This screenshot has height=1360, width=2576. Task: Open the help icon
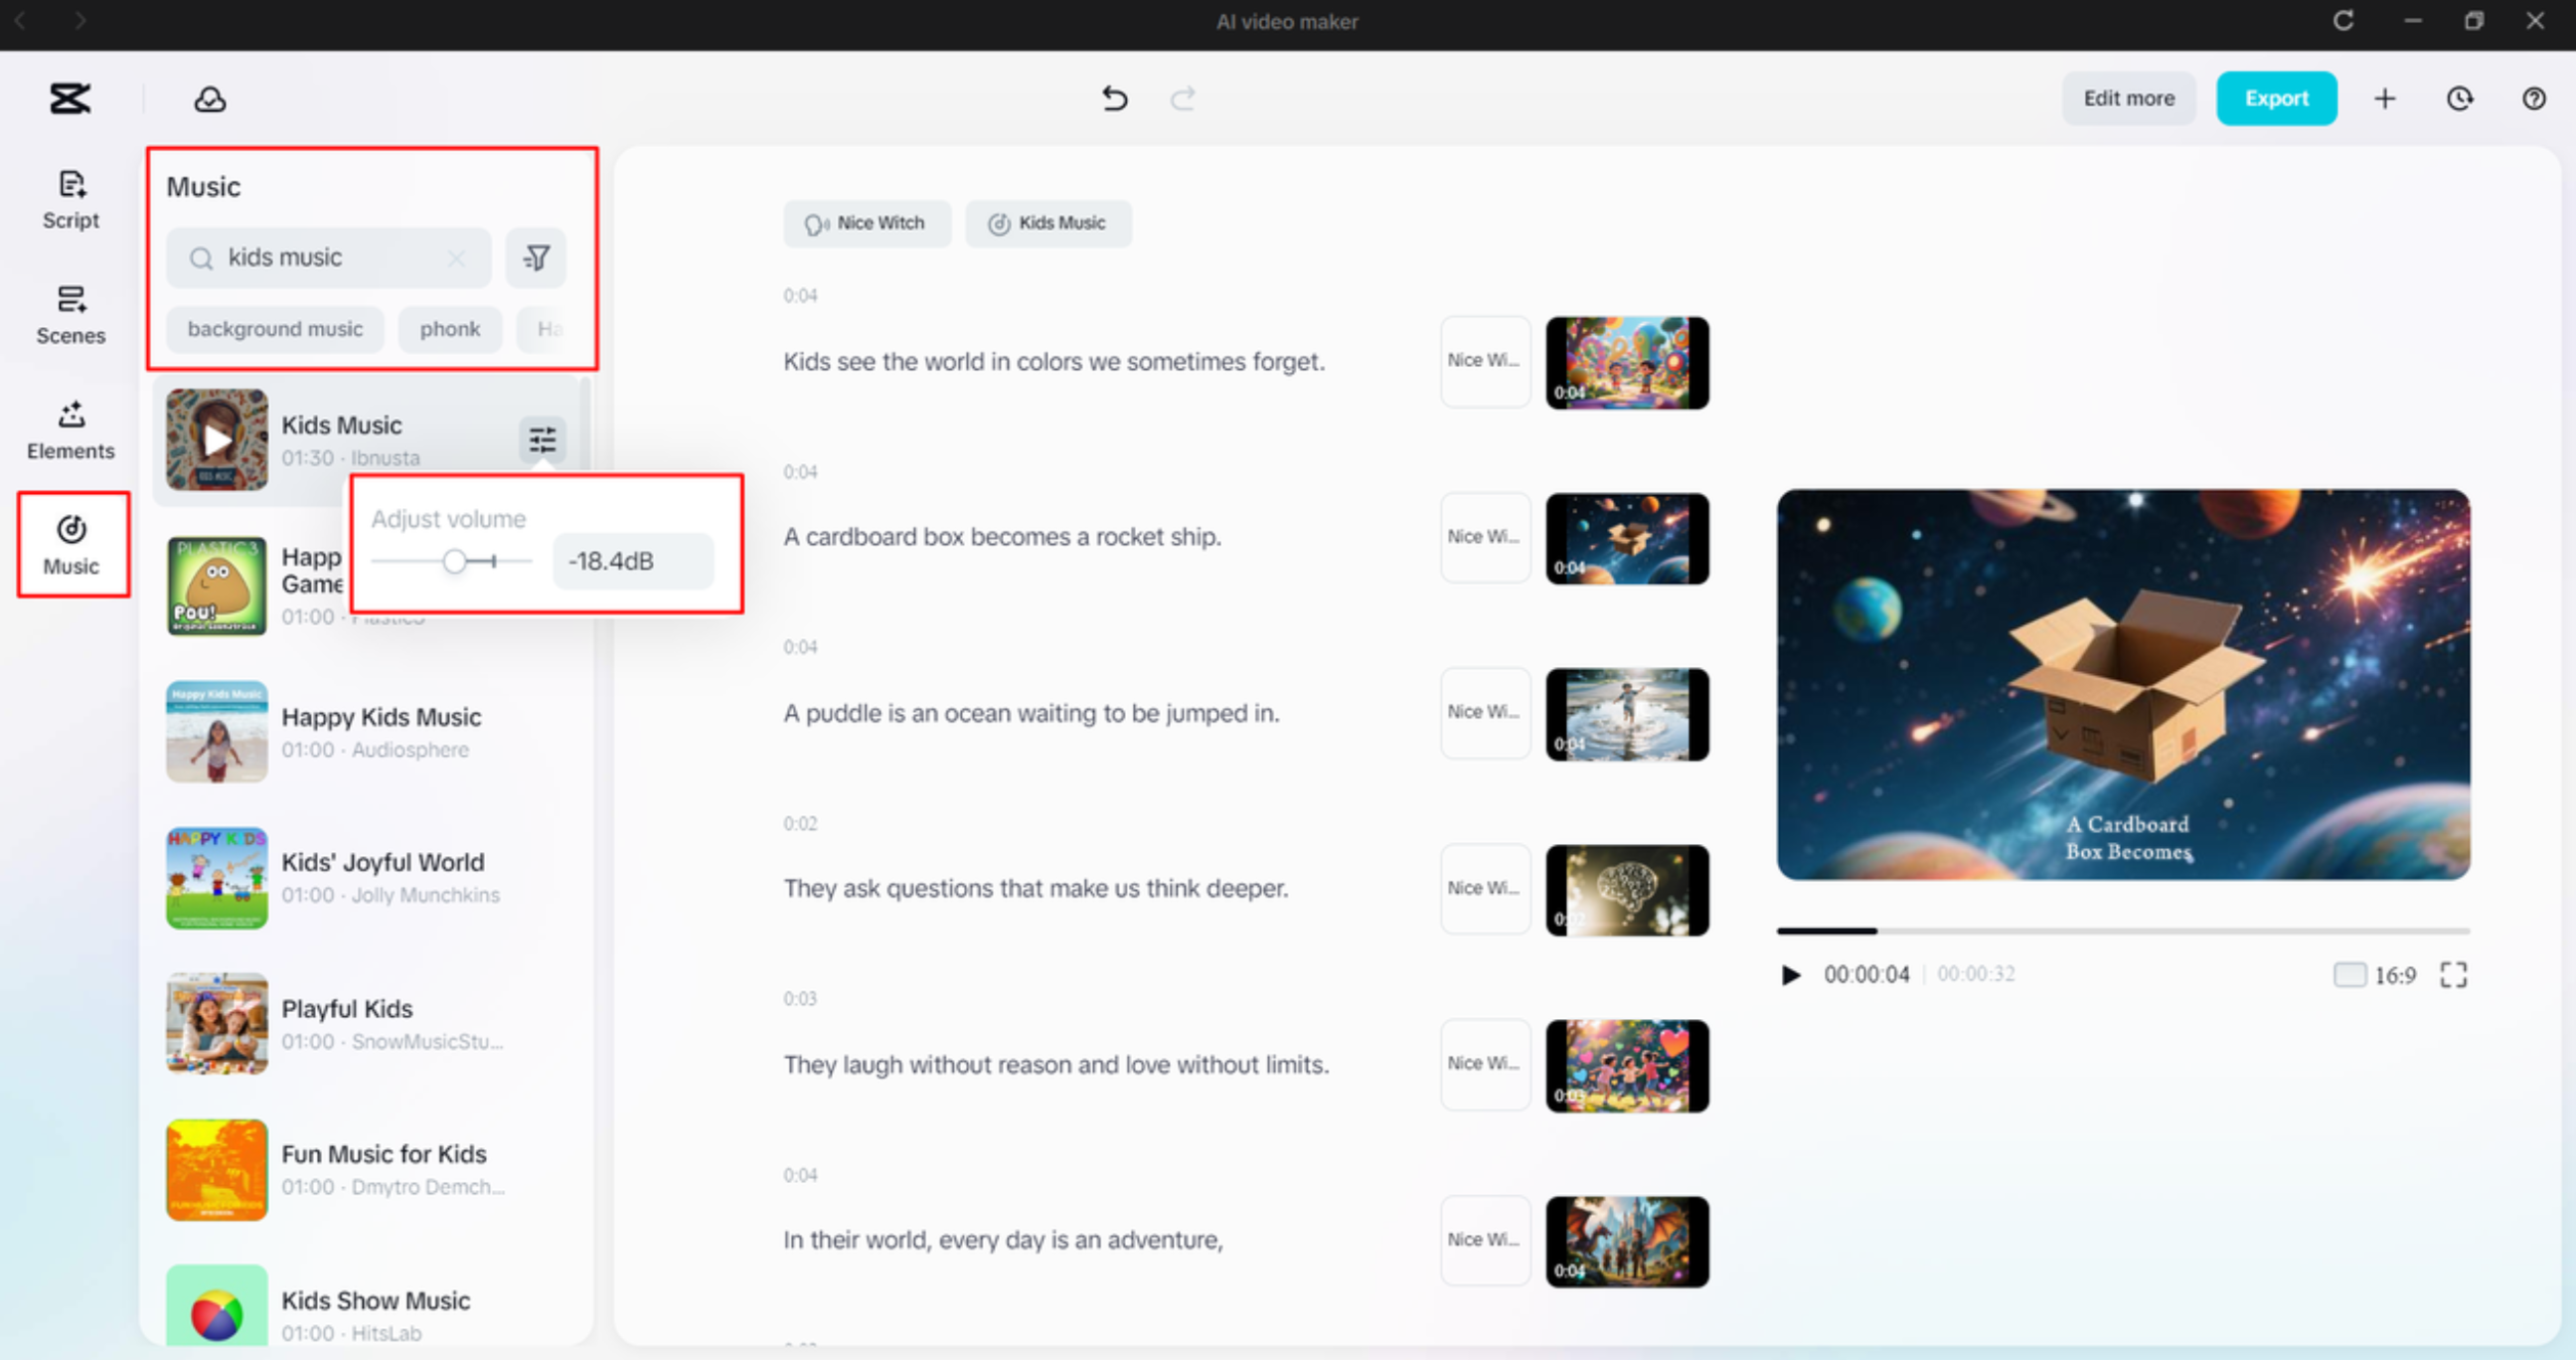[x=2534, y=98]
